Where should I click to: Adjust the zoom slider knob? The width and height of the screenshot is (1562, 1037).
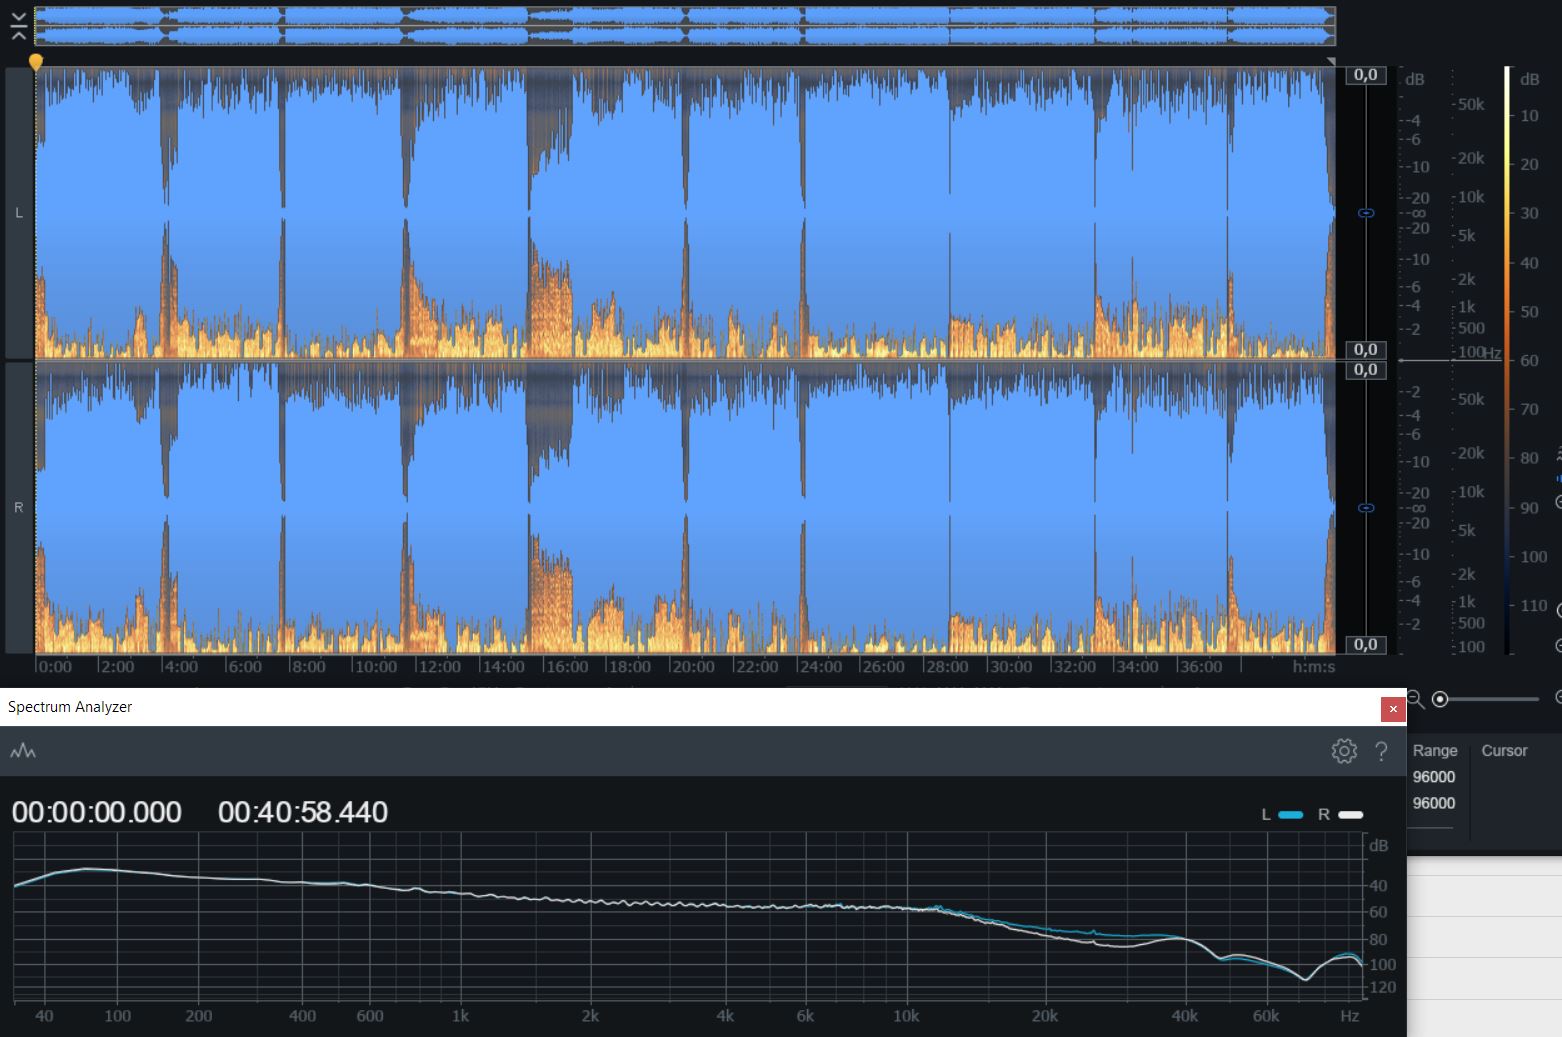pyautogui.click(x=1440, y=699)
